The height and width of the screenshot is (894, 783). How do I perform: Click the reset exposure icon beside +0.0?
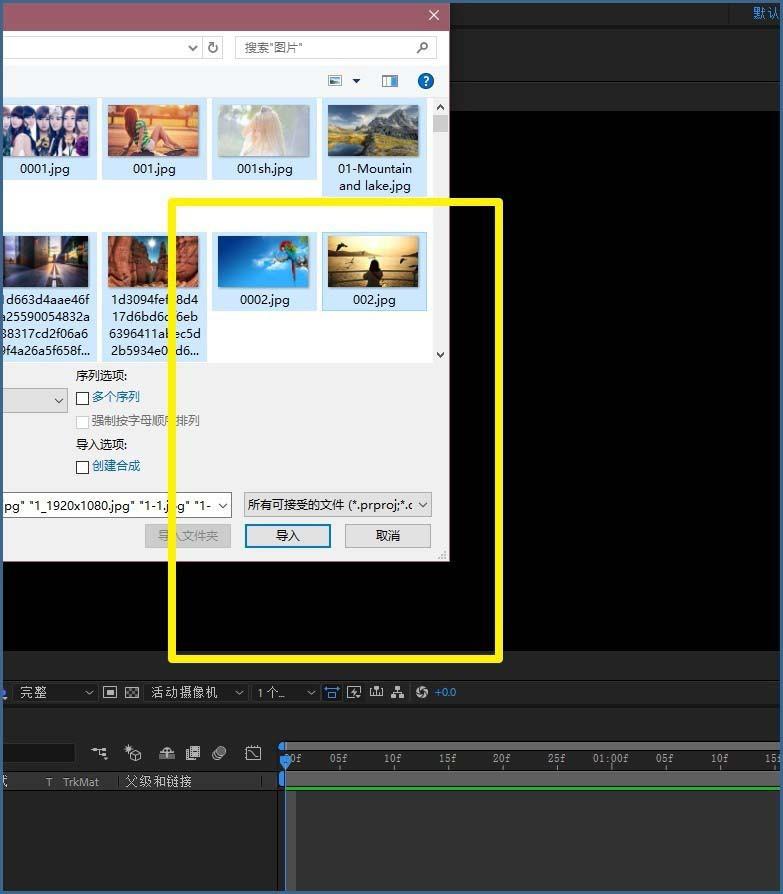422,692
